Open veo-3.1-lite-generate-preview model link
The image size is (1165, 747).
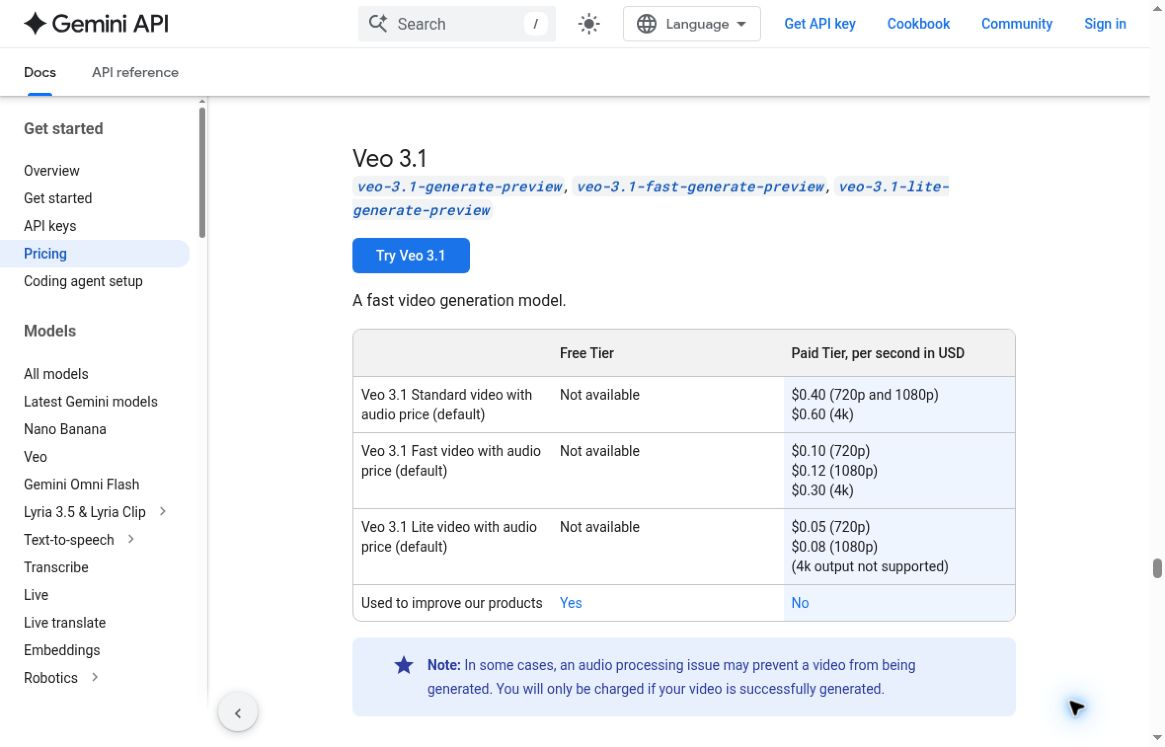click(x=893, y=187)
